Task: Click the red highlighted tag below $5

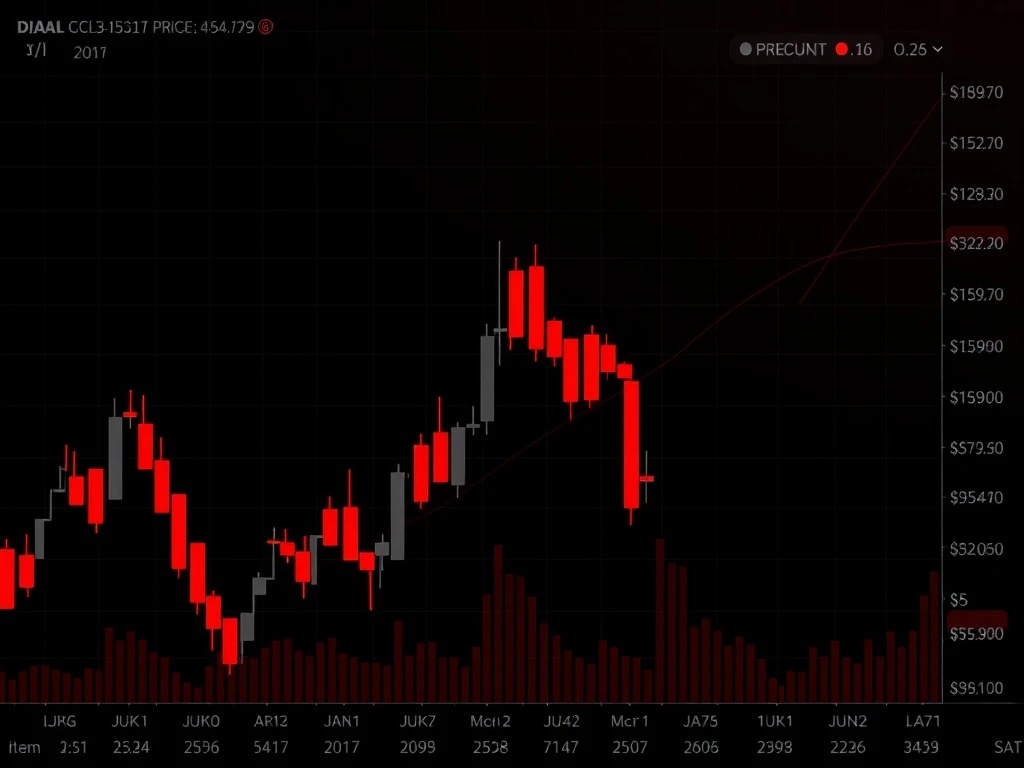Action: [x=976, y=618]
